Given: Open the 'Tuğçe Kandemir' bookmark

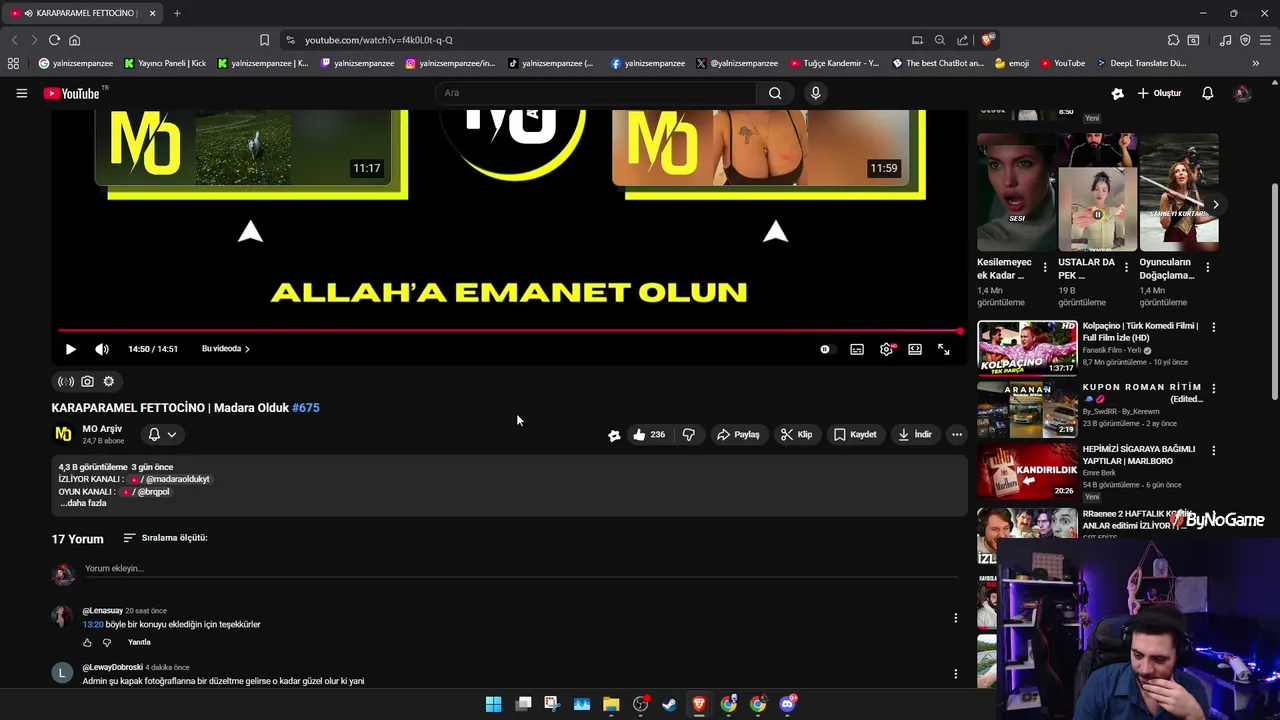Looking at the screenshot, I should point(834,63).
